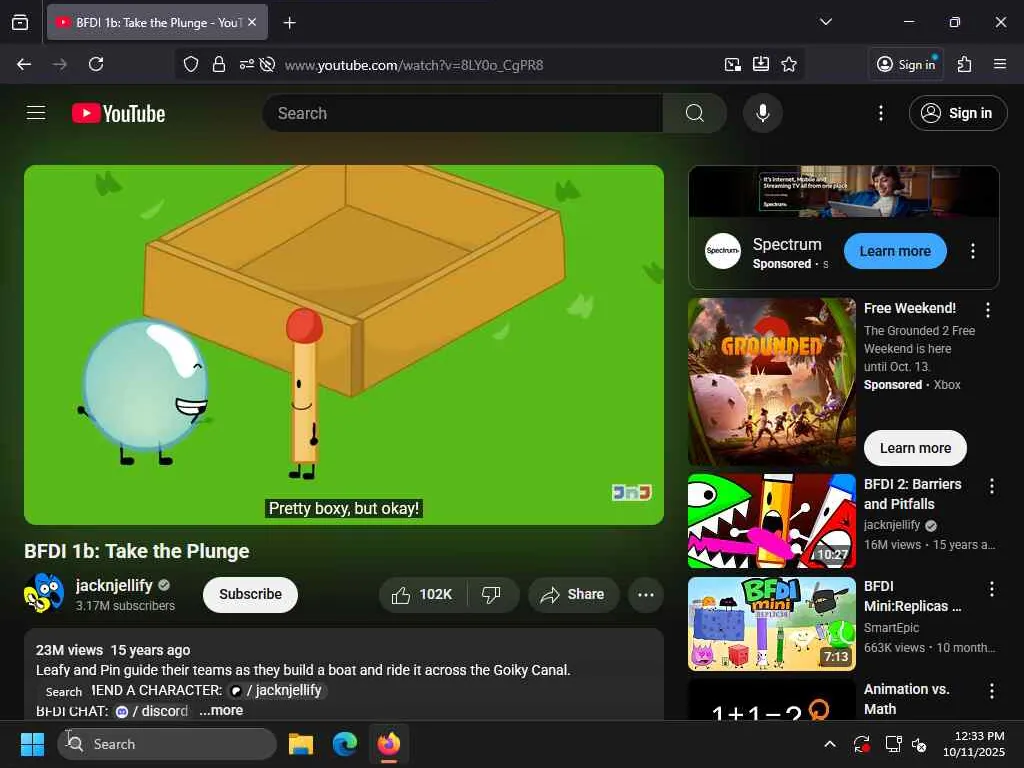Open the Windows Start menu
1024x768 pixels.
(x=32, y=744)
